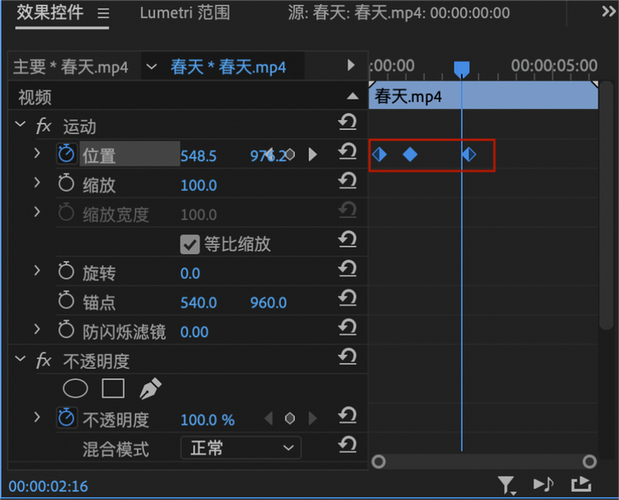
Task: Toggle the 防闪烁滤镜 animation stopwatch
Action: pyautogui.click(x=66, y=330)
